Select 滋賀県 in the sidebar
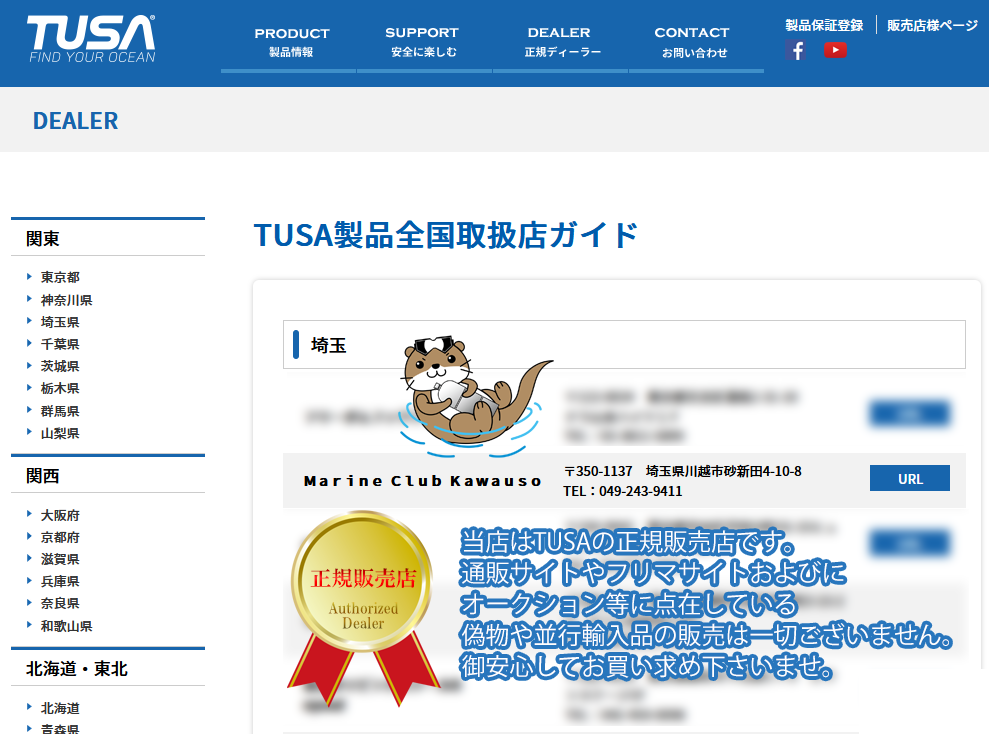 pos(60,559)
